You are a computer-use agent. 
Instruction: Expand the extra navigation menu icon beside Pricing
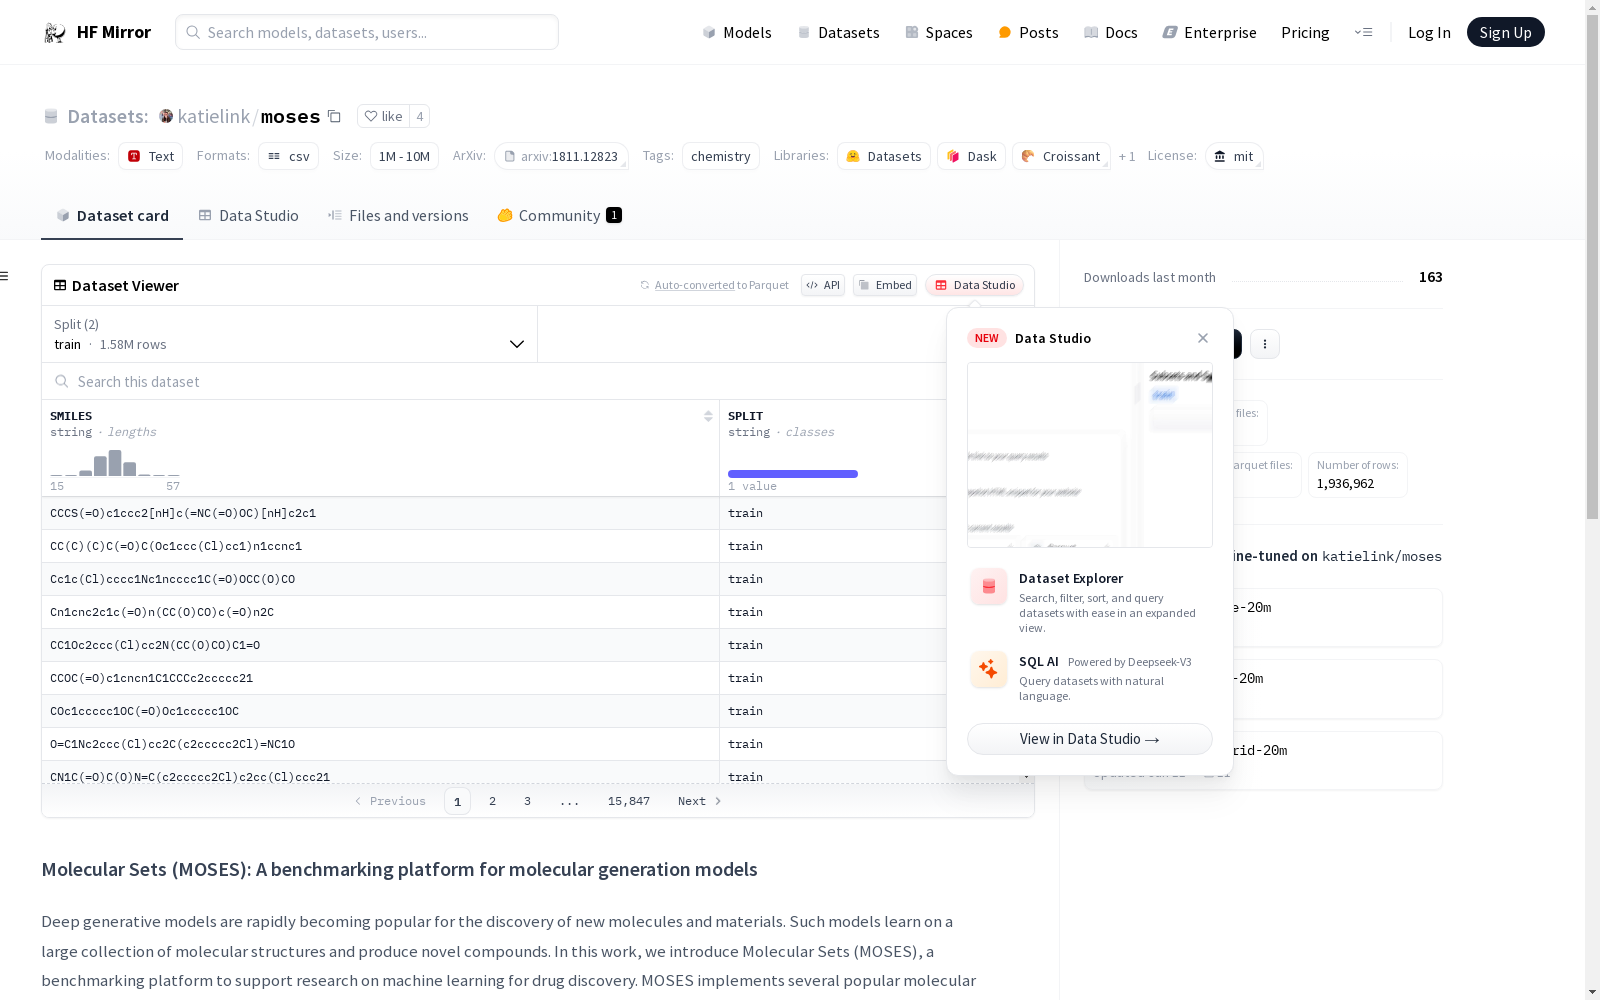[x=1363, y=32]
